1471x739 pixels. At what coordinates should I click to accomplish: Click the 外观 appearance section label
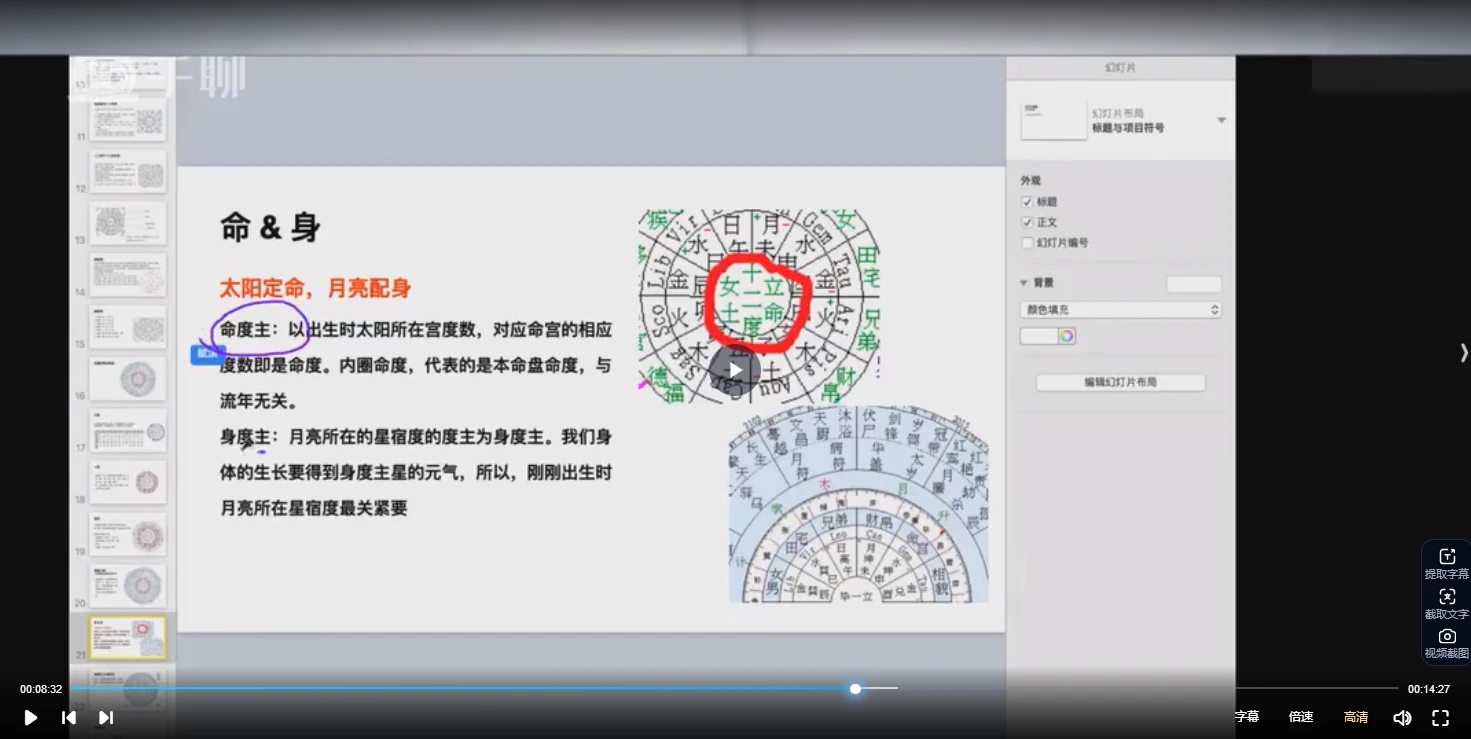pos(1030,181)
